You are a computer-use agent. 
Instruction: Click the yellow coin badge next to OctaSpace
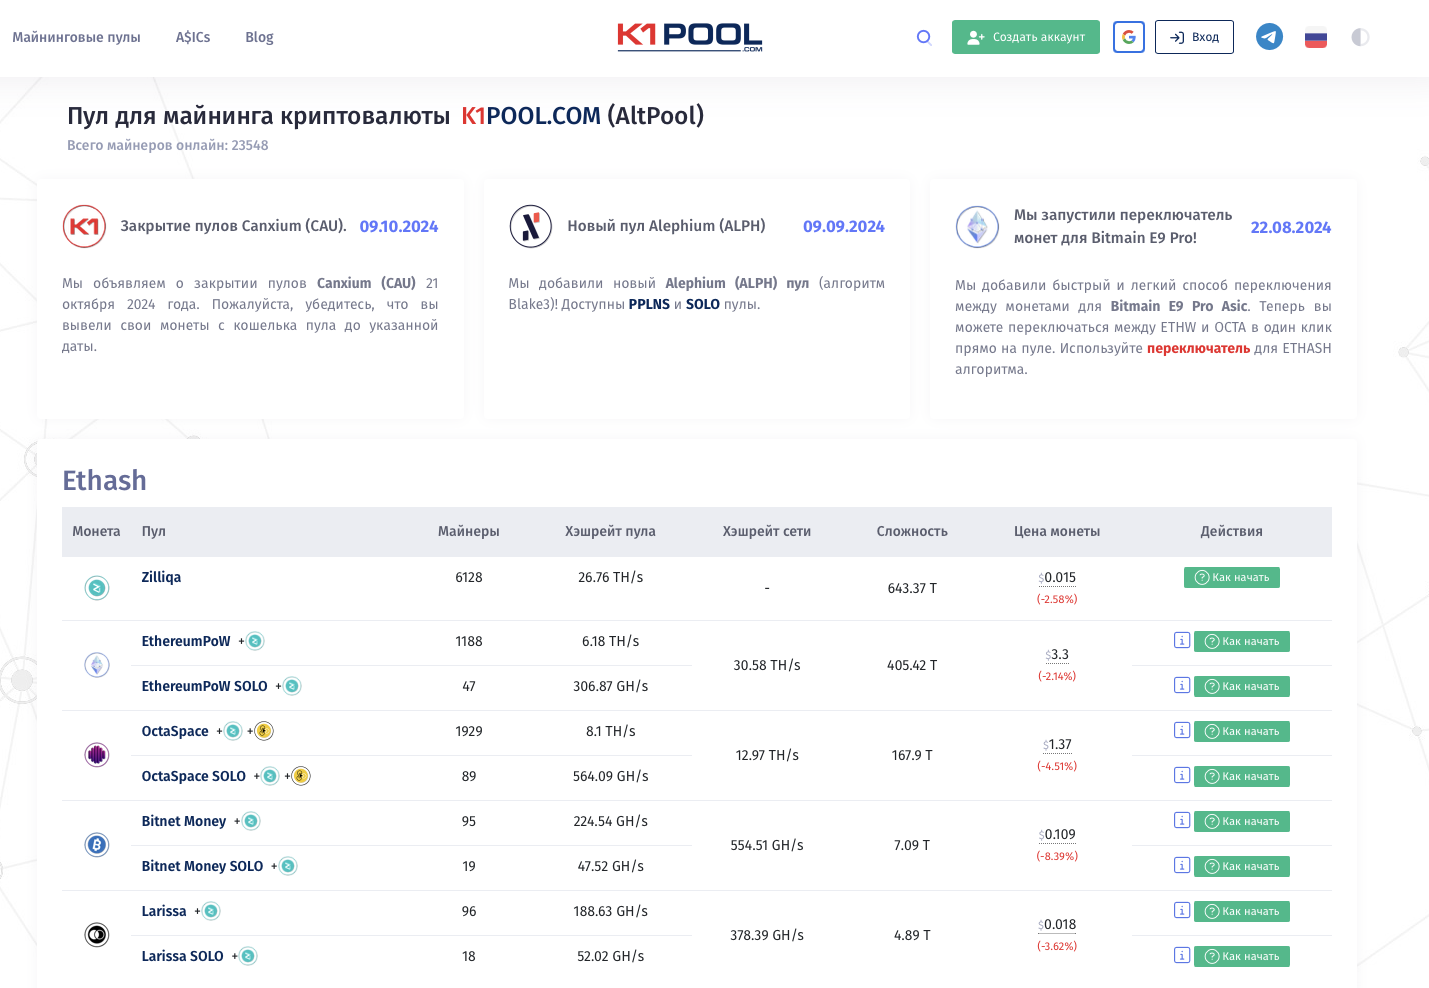pos(264,731)
